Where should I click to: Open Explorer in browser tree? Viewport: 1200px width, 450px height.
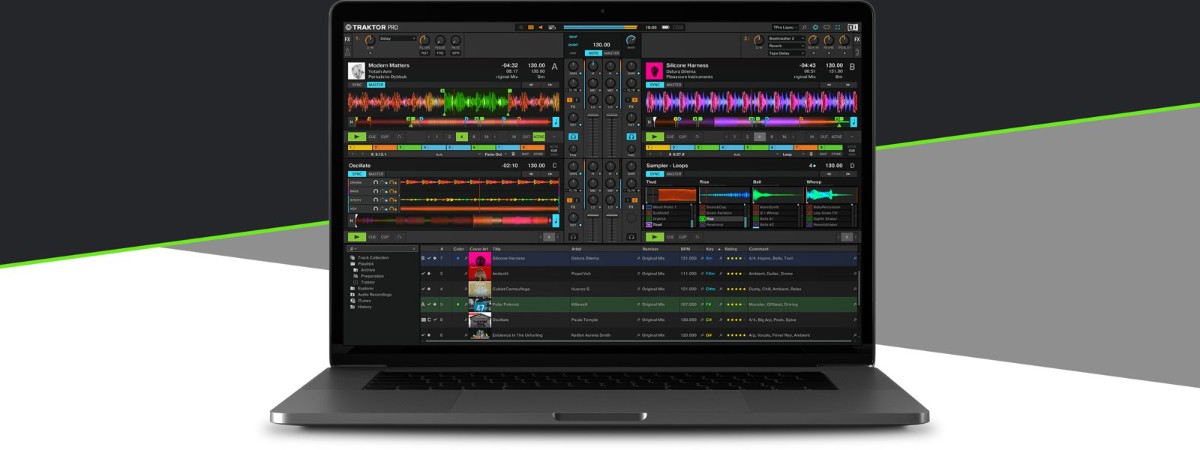click(x=362, y=288)
